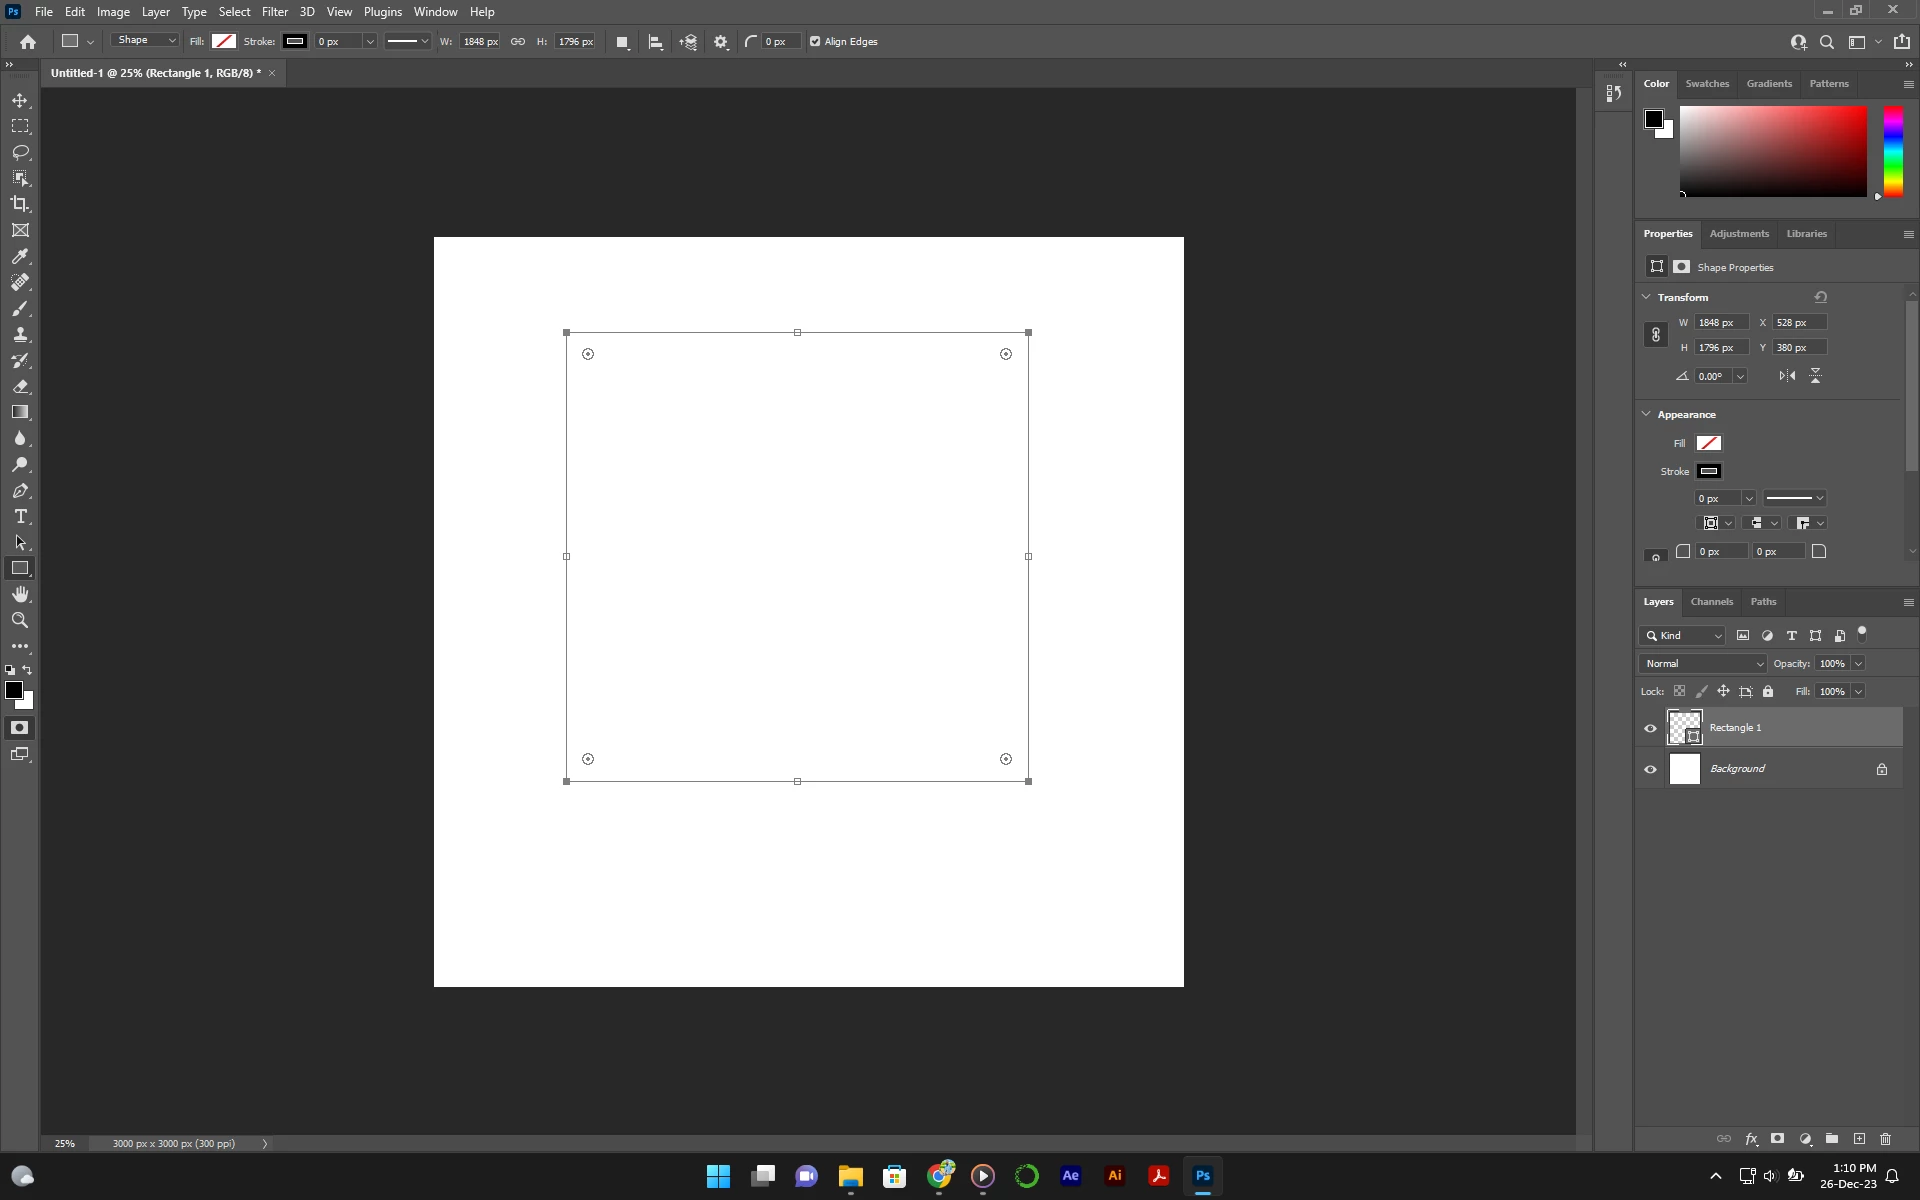Select the Zoom tool
Viewport: 1920px width, 1200px height.
pyautogui.click(x=20, y=620)
